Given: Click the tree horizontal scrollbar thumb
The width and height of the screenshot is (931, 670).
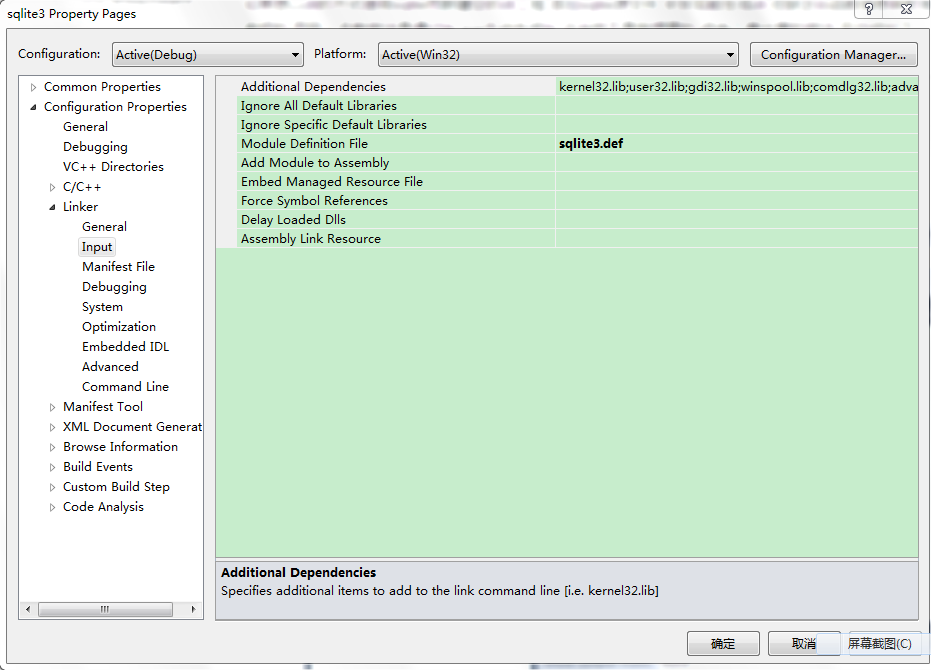Looking at the screenshot, I should (x=105, y=609).
